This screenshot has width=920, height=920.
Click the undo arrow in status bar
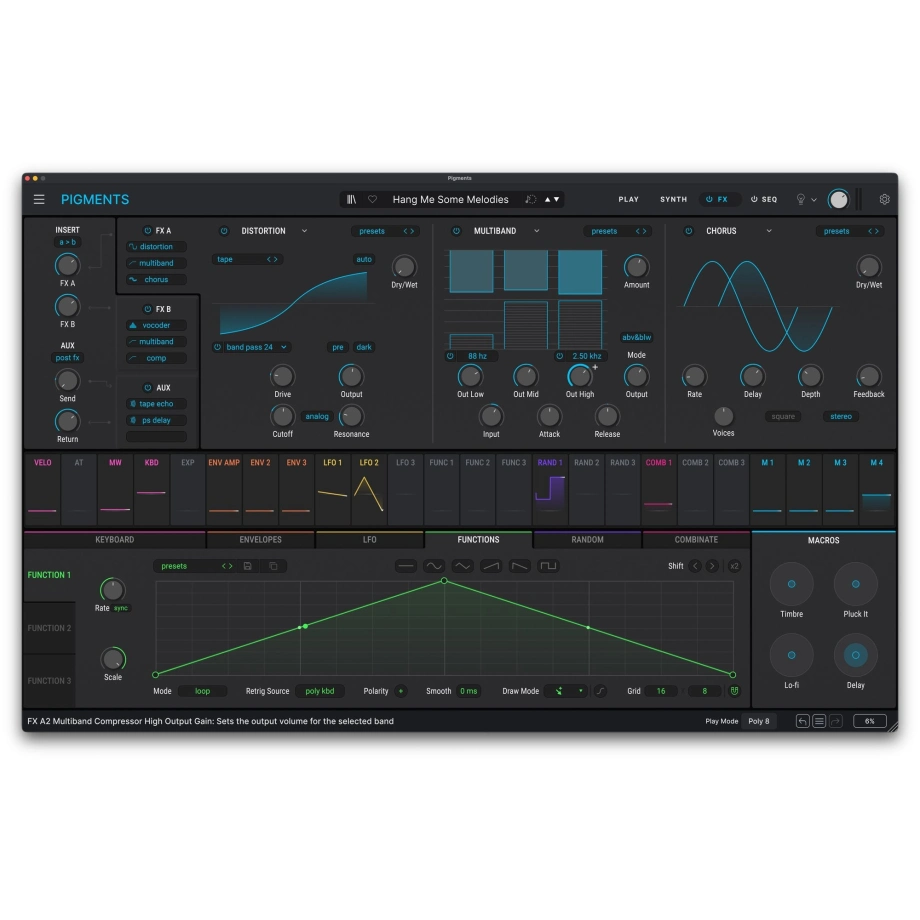pos(803,721)
